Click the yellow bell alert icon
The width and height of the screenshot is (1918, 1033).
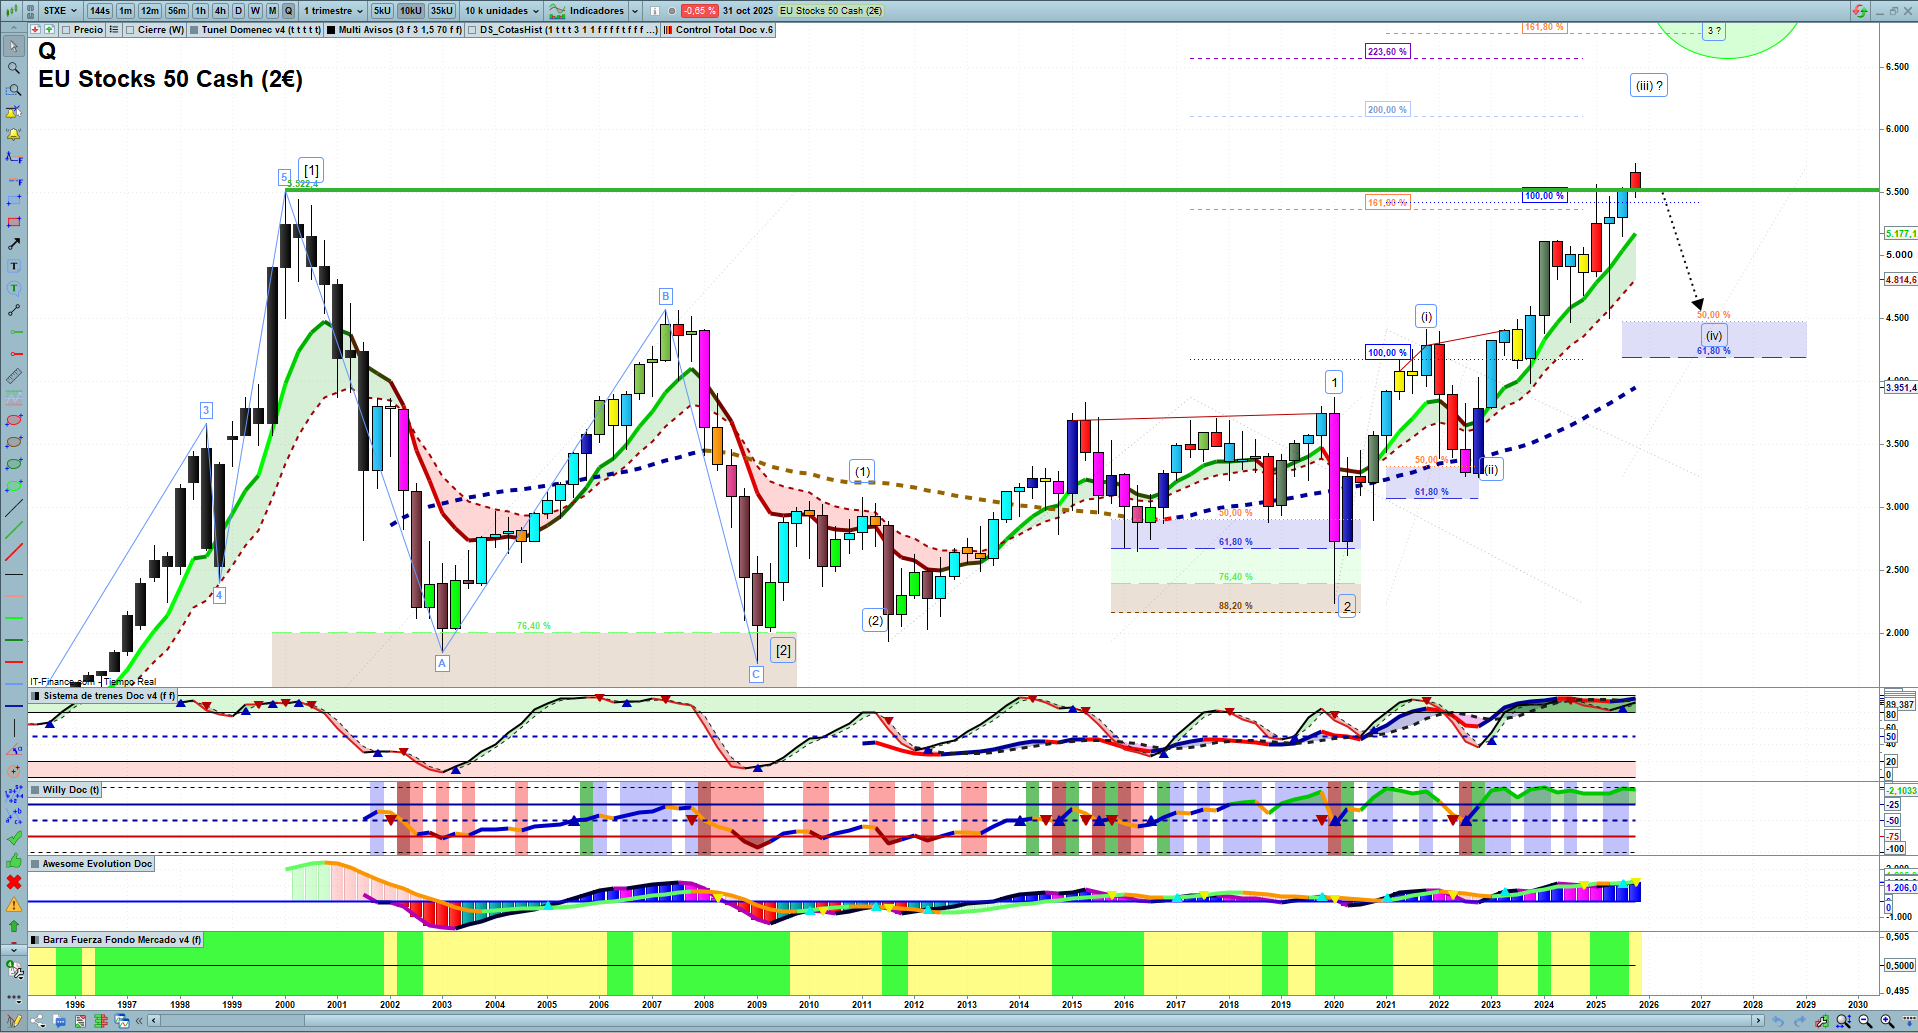point(14,134)
